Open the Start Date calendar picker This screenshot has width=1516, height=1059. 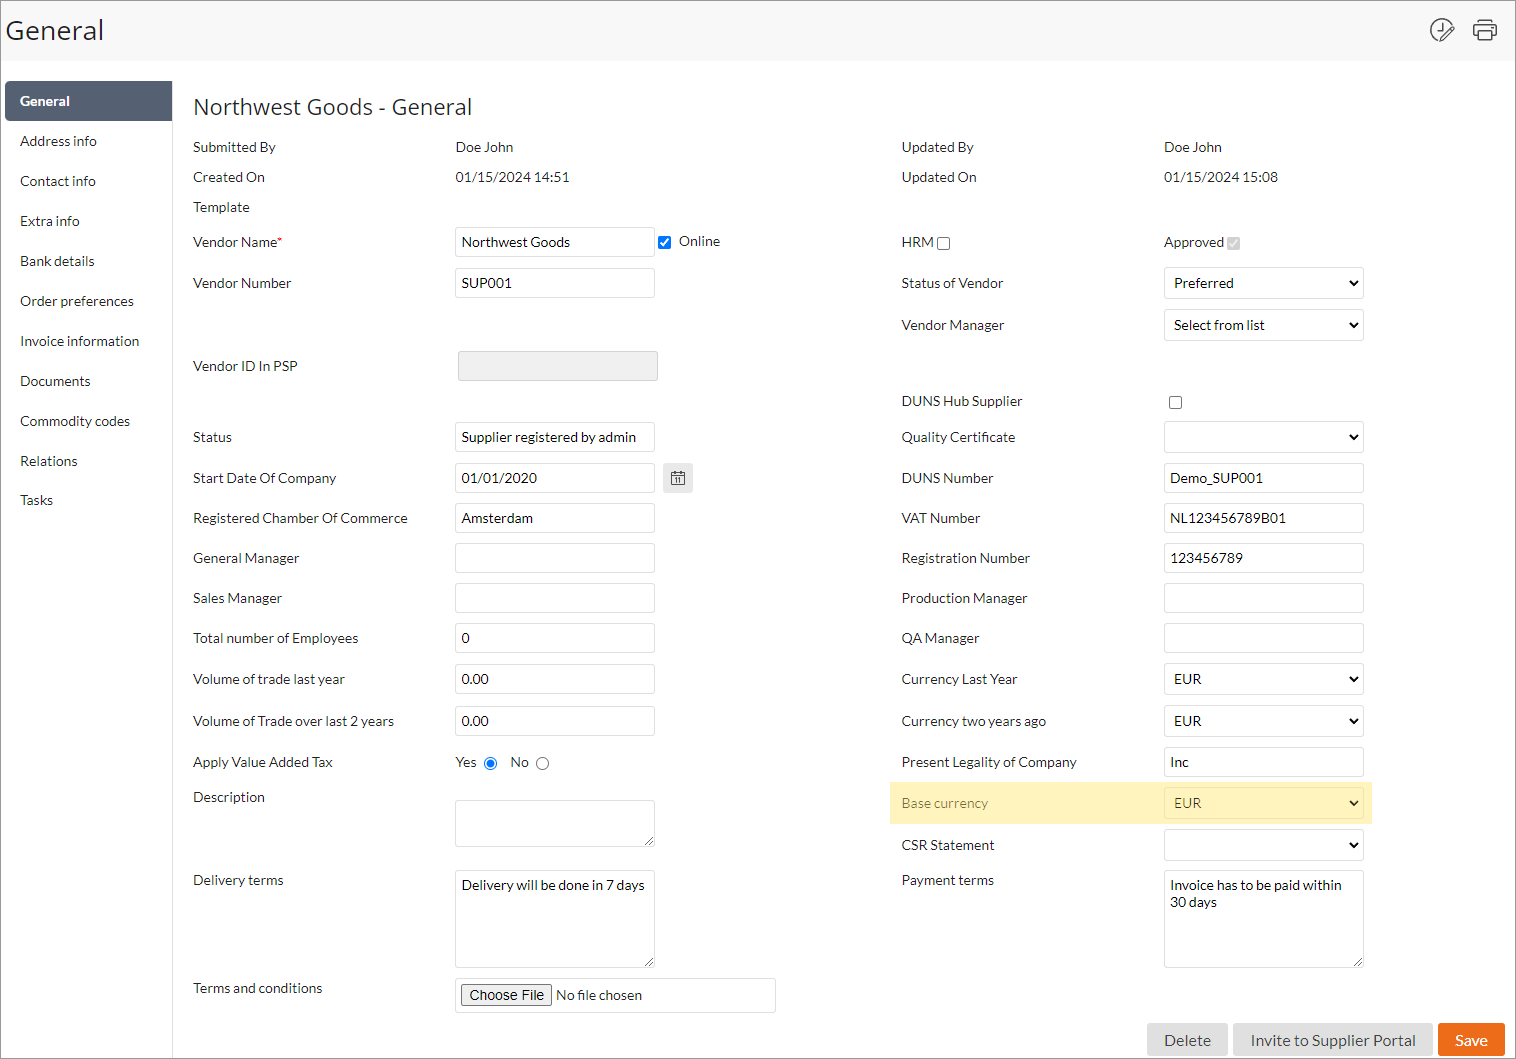coord(678,478)
